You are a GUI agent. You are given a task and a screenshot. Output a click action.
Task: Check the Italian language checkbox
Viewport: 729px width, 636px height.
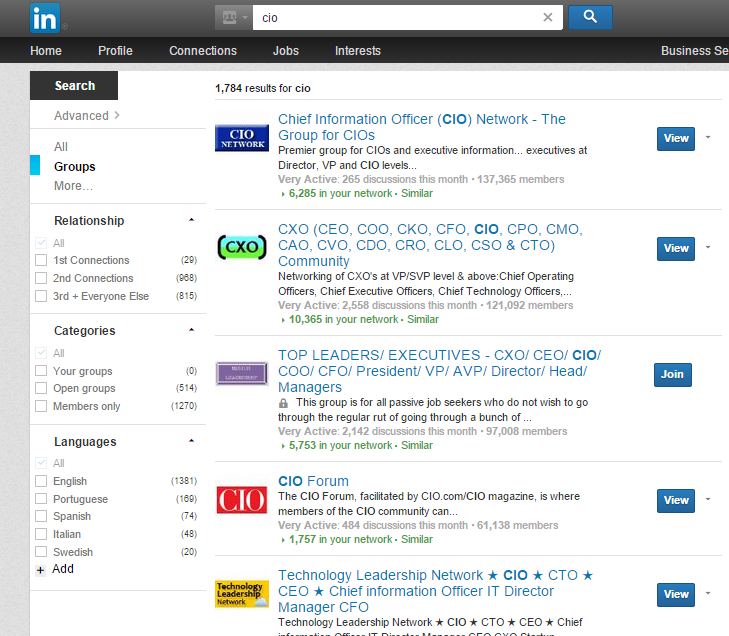point(41,534)
